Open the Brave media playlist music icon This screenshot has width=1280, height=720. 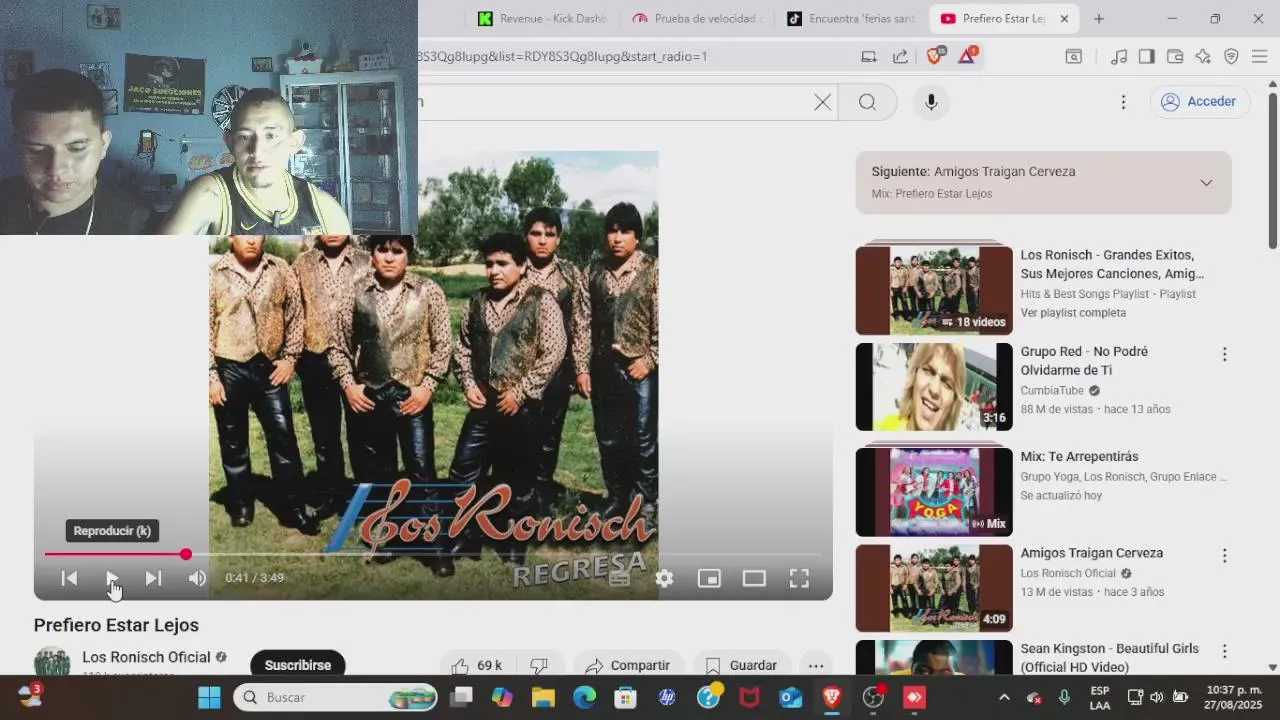[x=1119, y=57]
